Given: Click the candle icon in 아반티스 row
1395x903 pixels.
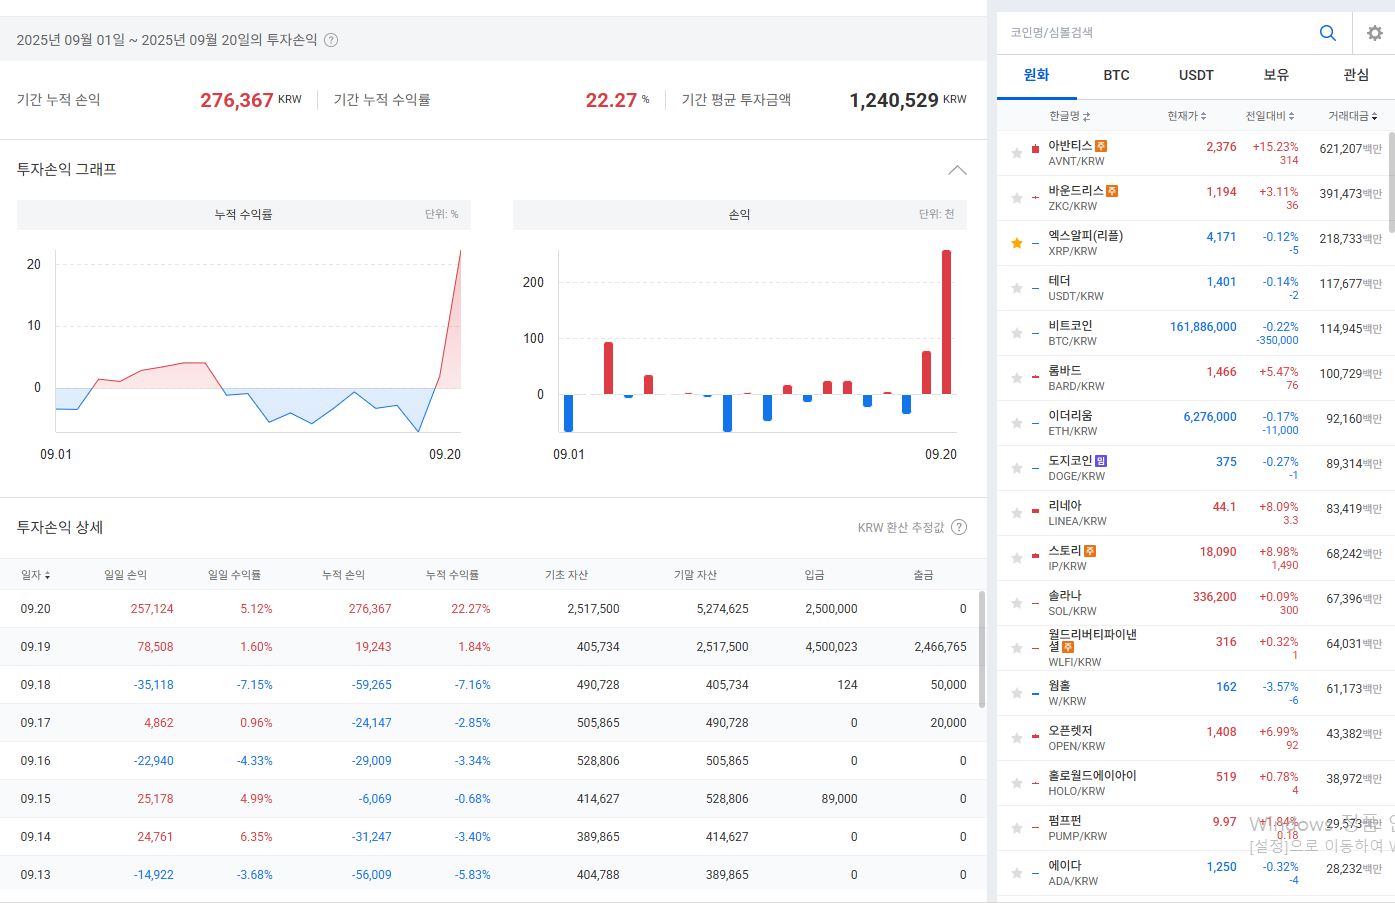Looking at the screenshot, I should [1035, 149].
